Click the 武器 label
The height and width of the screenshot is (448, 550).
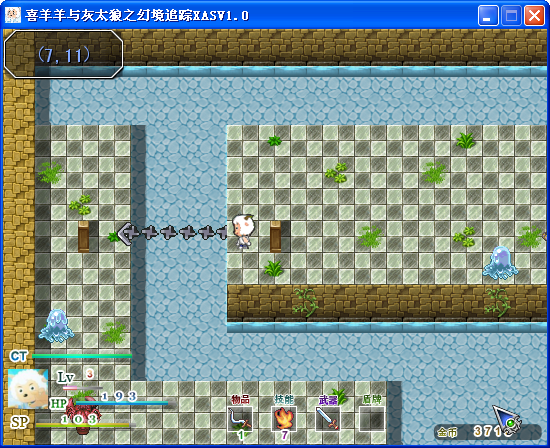(x=328, y=400)
